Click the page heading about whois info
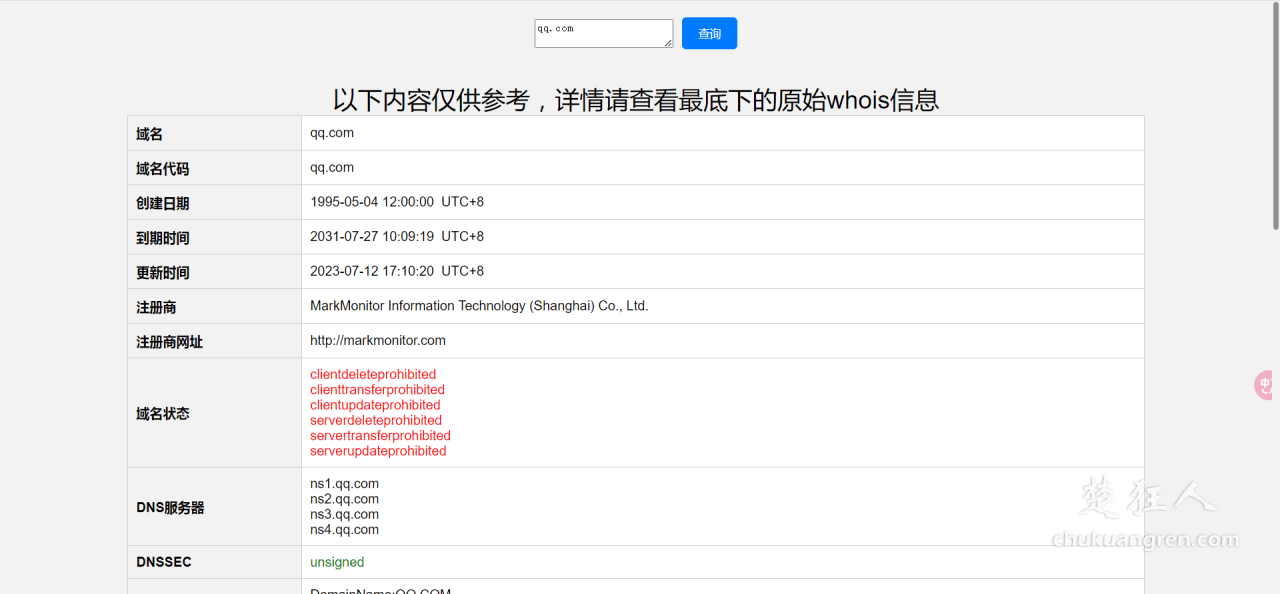The image size is (1280, 594). click(x=635, y=100)
